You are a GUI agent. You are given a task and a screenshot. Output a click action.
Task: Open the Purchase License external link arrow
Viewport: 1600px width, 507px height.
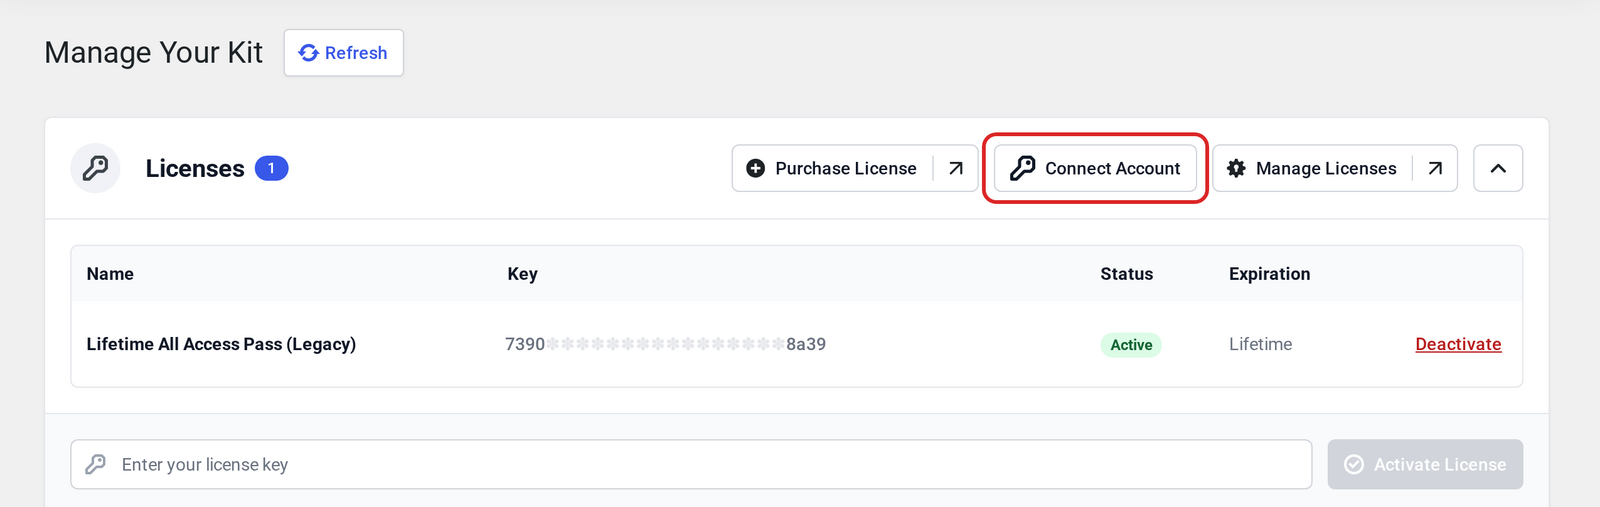coord(956,168)
